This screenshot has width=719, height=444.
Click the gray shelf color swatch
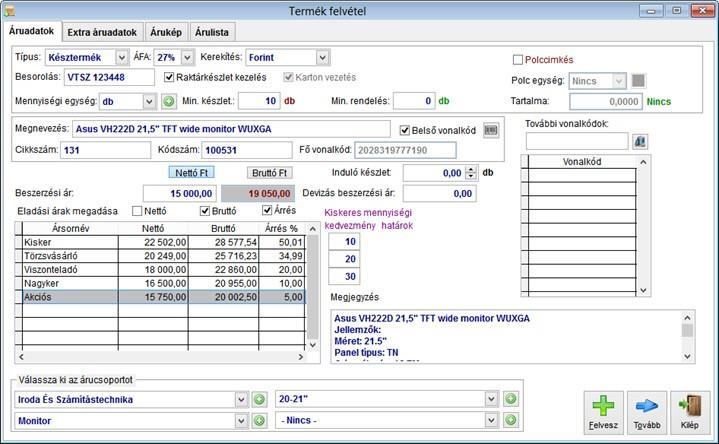pos(638,81)
